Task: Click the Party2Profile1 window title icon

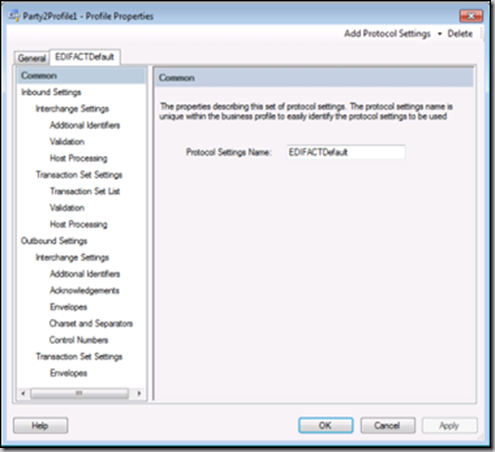Action: pyautogui.click(x=14, y=16)
